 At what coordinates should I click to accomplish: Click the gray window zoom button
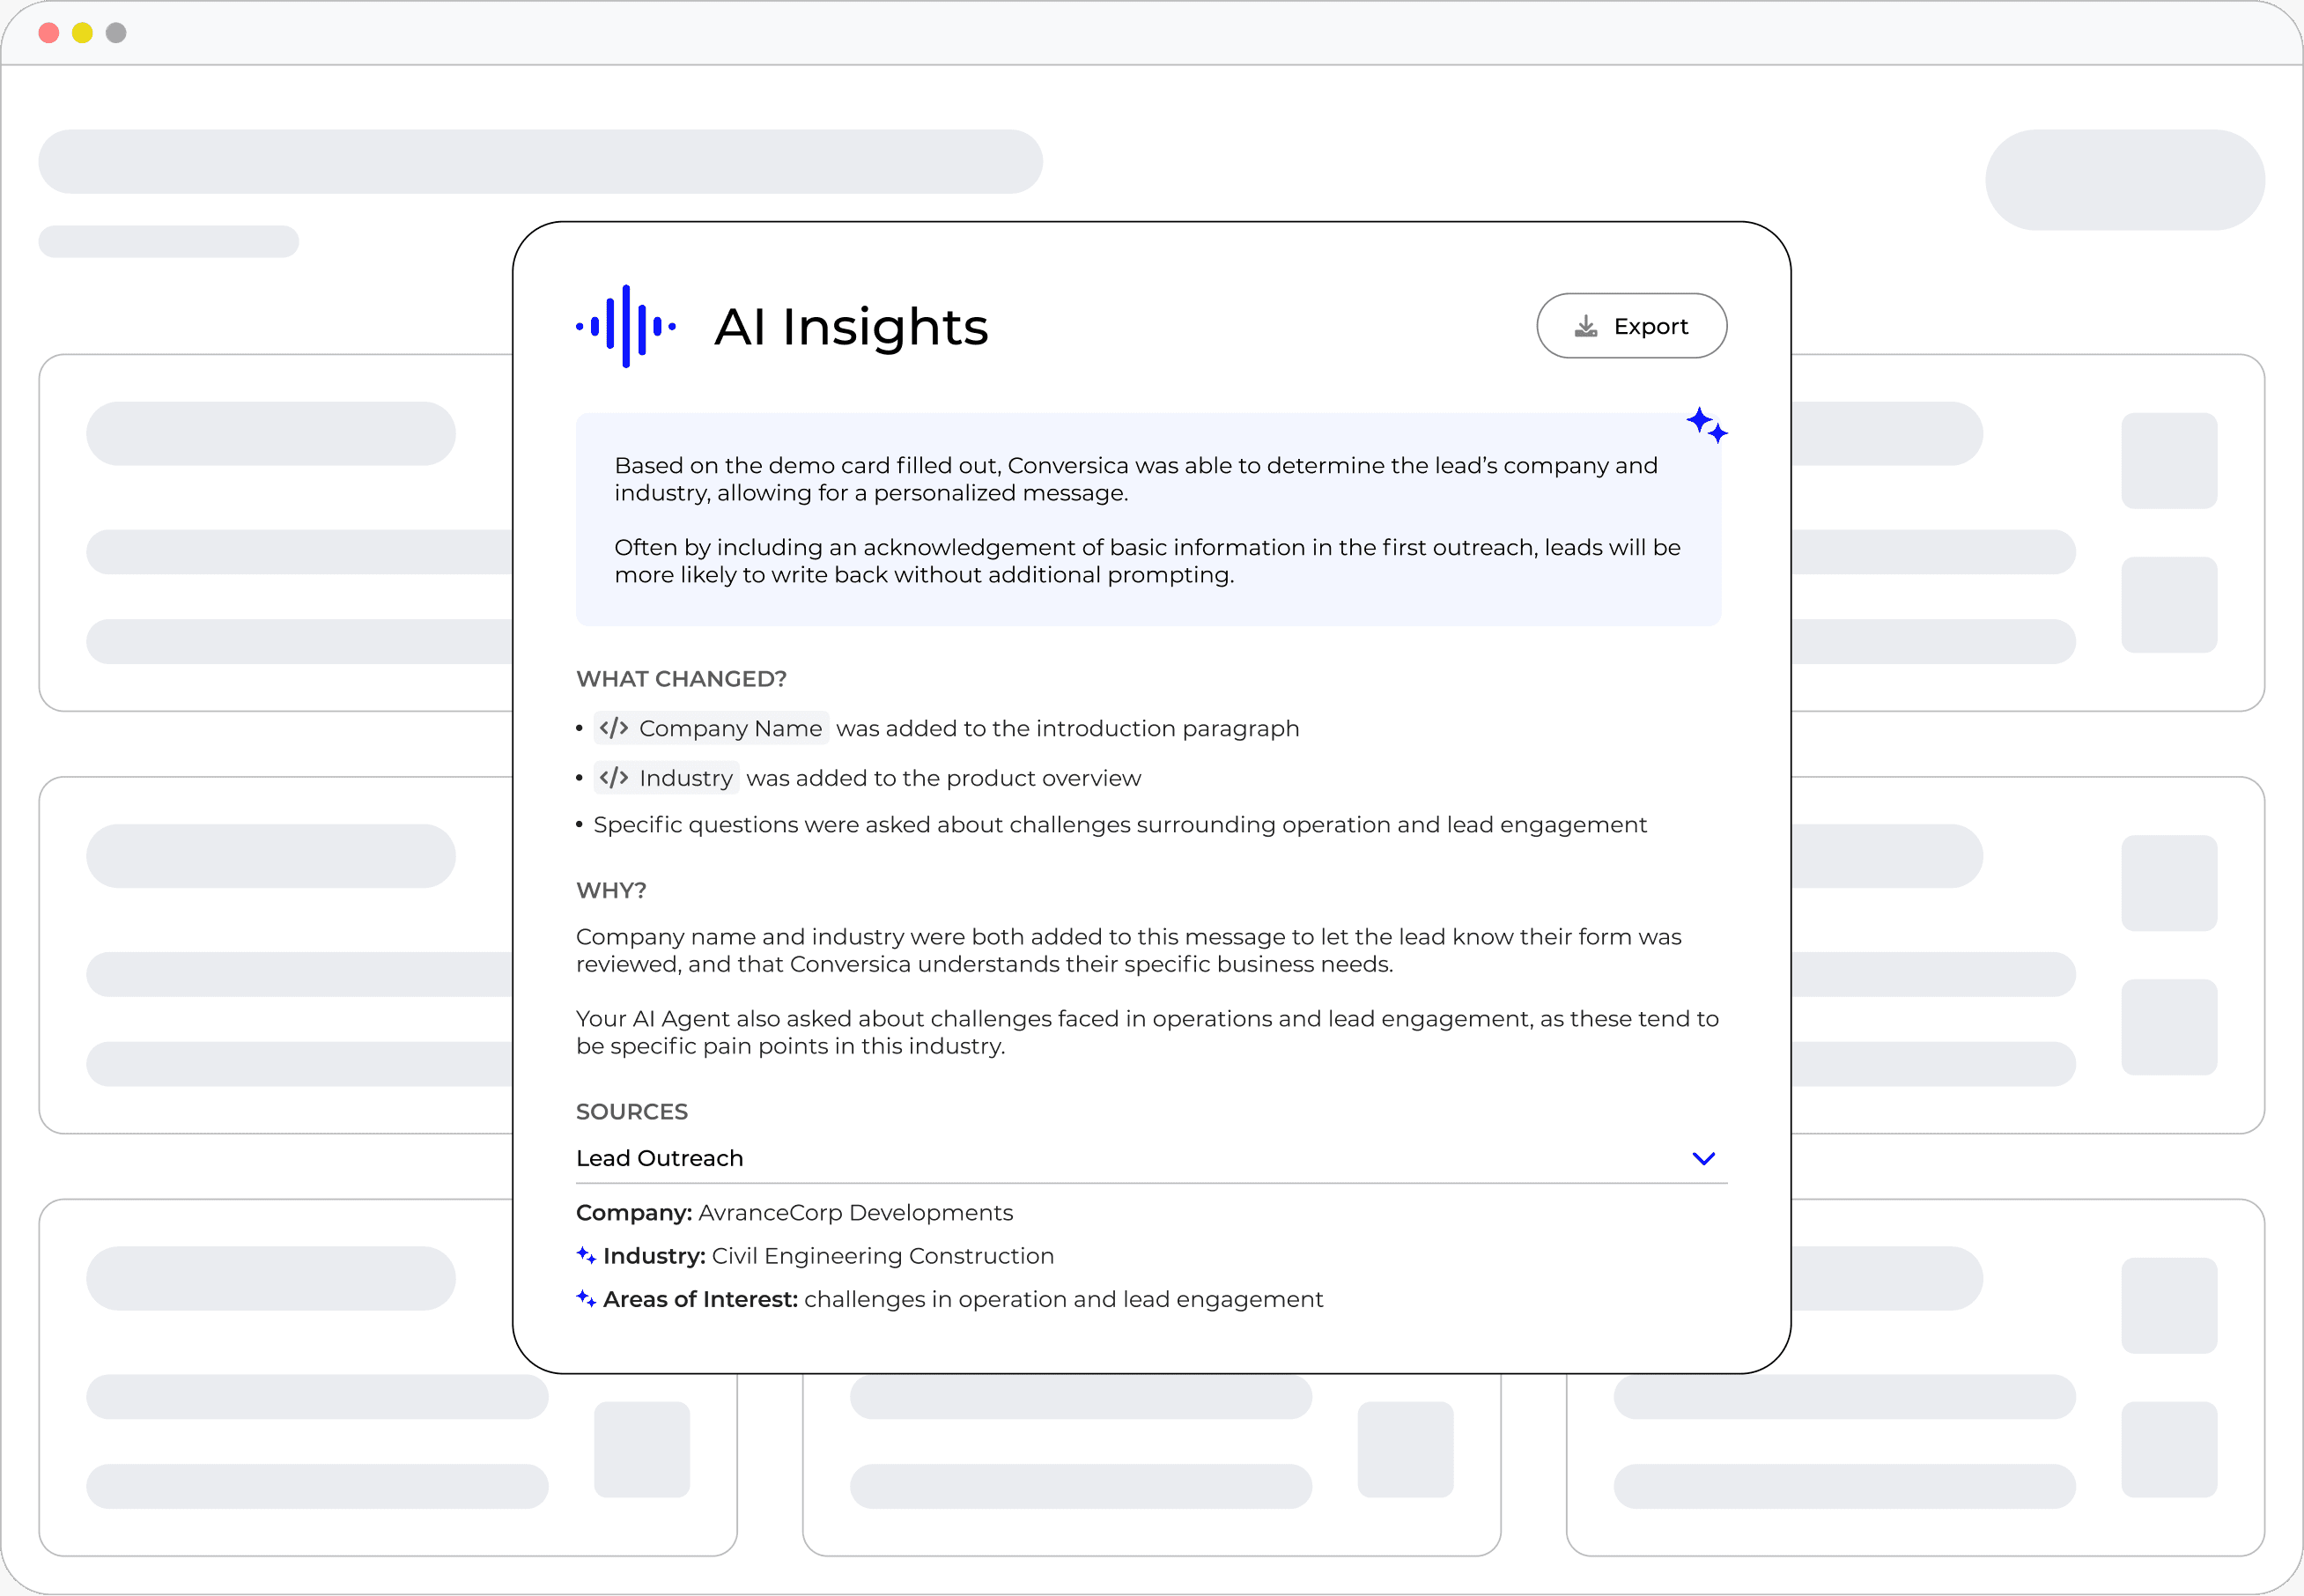(116, 33)
